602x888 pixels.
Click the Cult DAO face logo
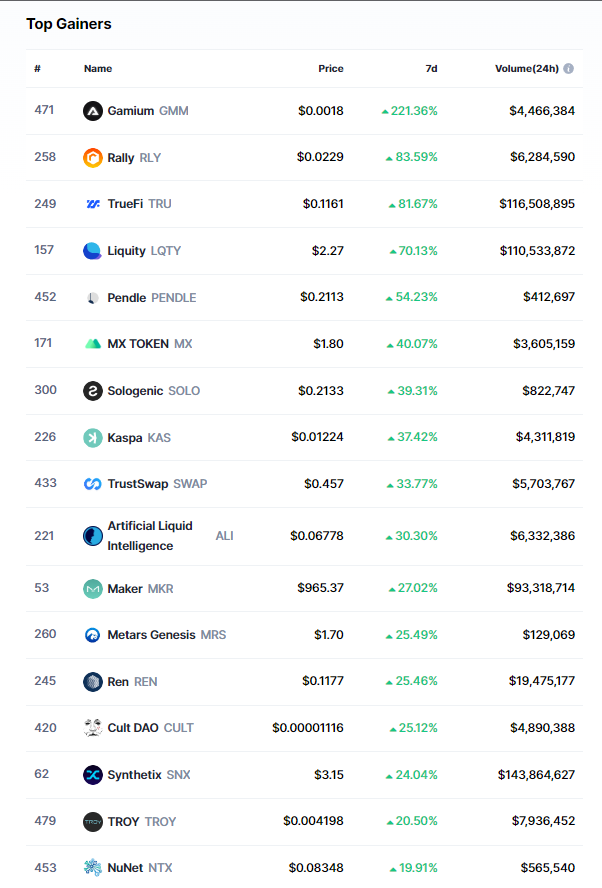point(93,728)
